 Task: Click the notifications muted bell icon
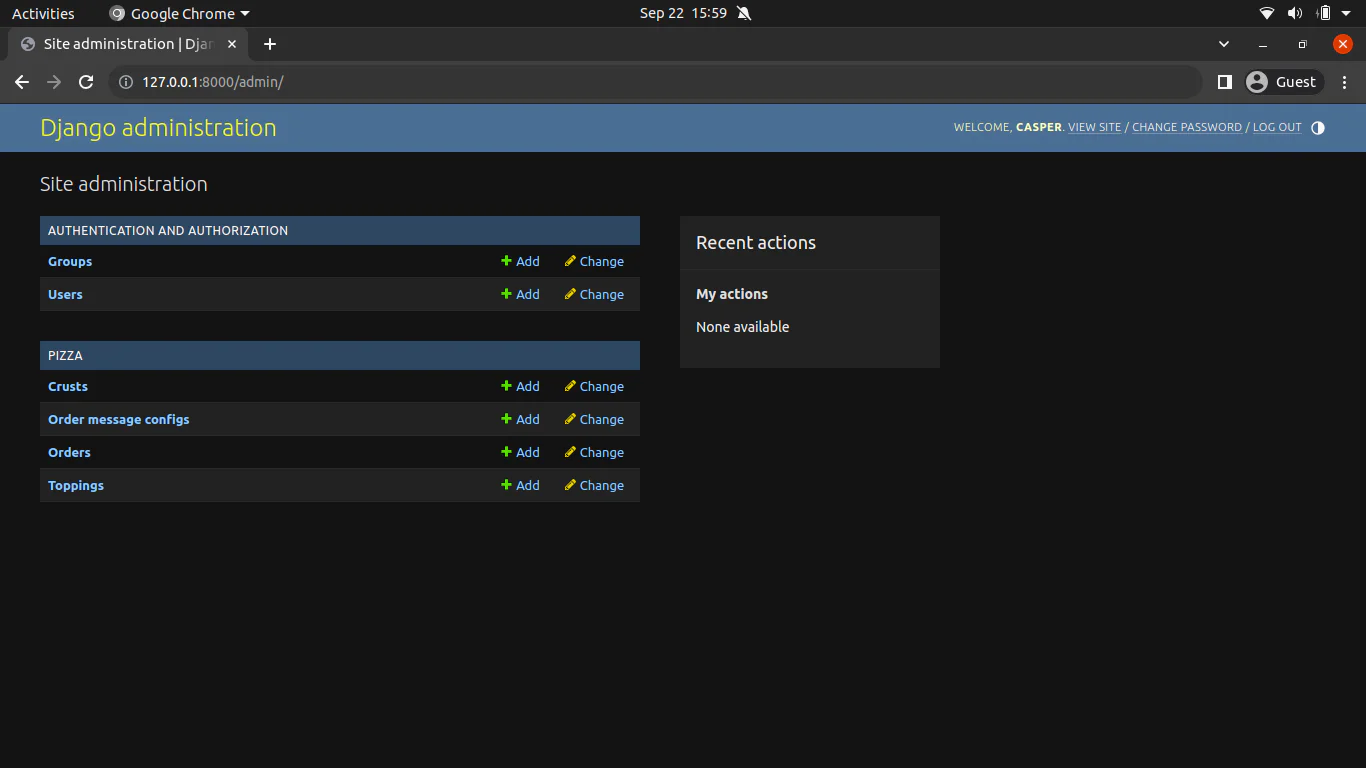(x=743, y=13)
